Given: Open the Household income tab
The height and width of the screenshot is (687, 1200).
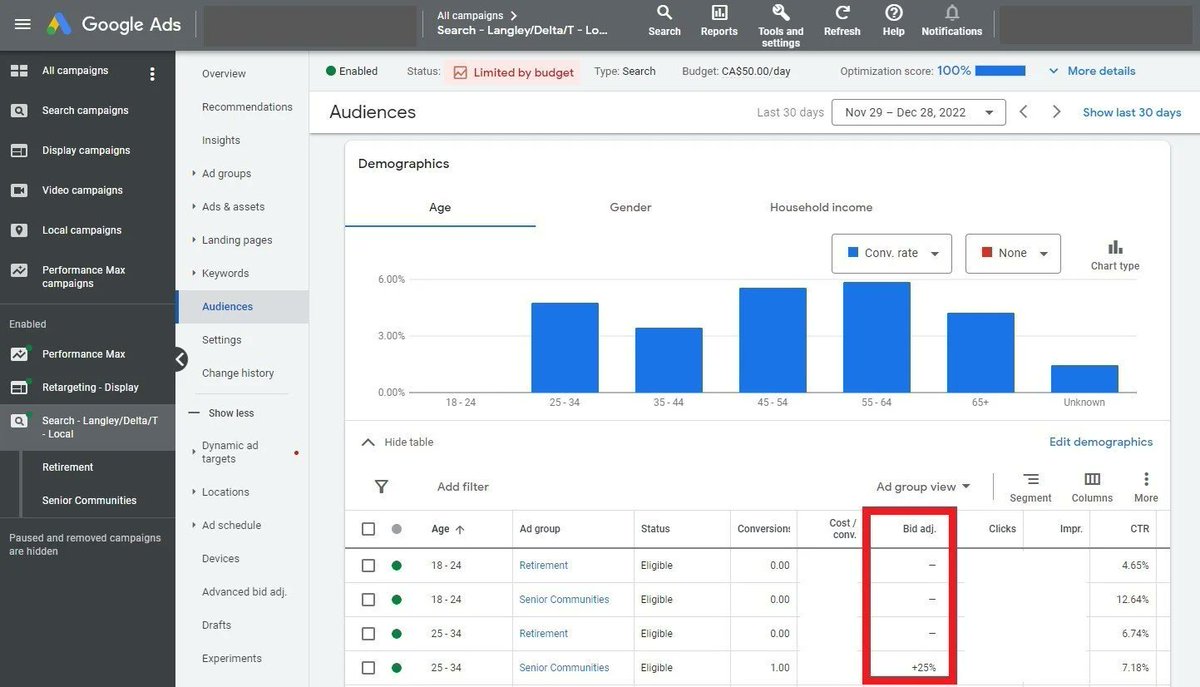Looking at the screenshot, I should 820,207.
